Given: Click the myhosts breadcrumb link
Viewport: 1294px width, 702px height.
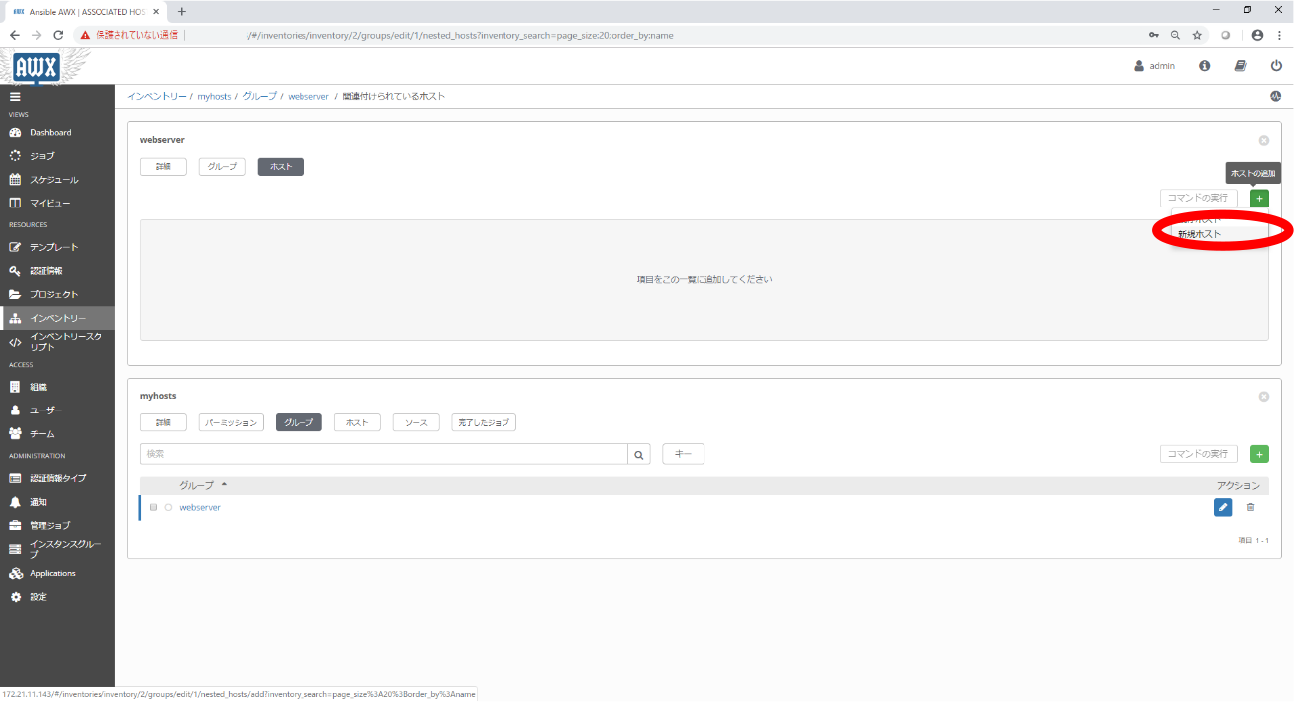Looking at the screenshot, I should click(214, 97).
